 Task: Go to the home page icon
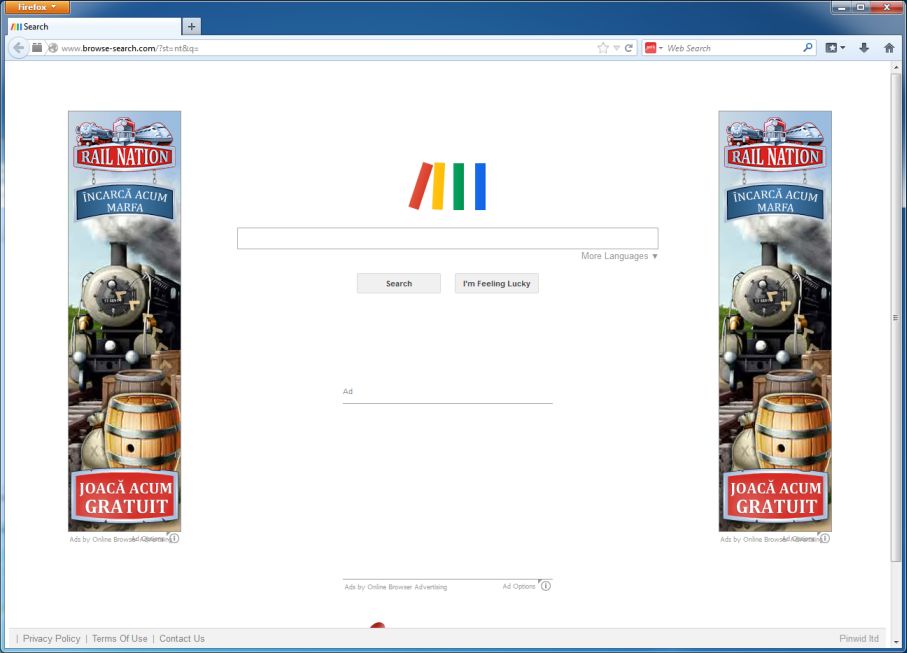point(889,48)
